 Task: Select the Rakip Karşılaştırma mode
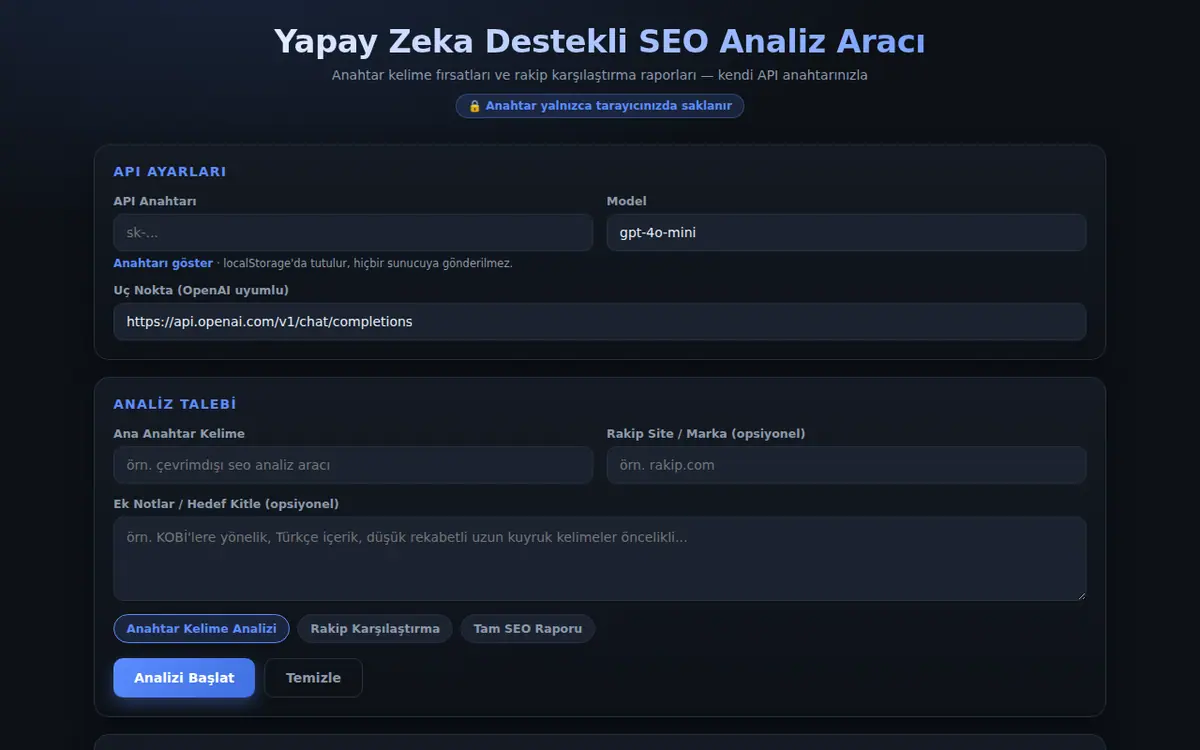pyautogui.click(x=375, y=628)
